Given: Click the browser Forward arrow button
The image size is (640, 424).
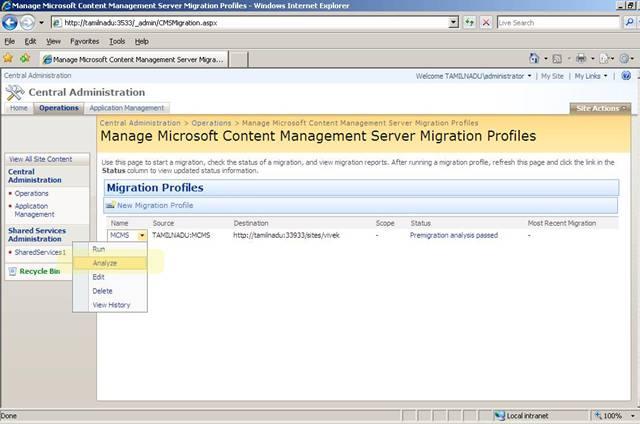Looking at the screenshot, I should [x=27, y=22].
